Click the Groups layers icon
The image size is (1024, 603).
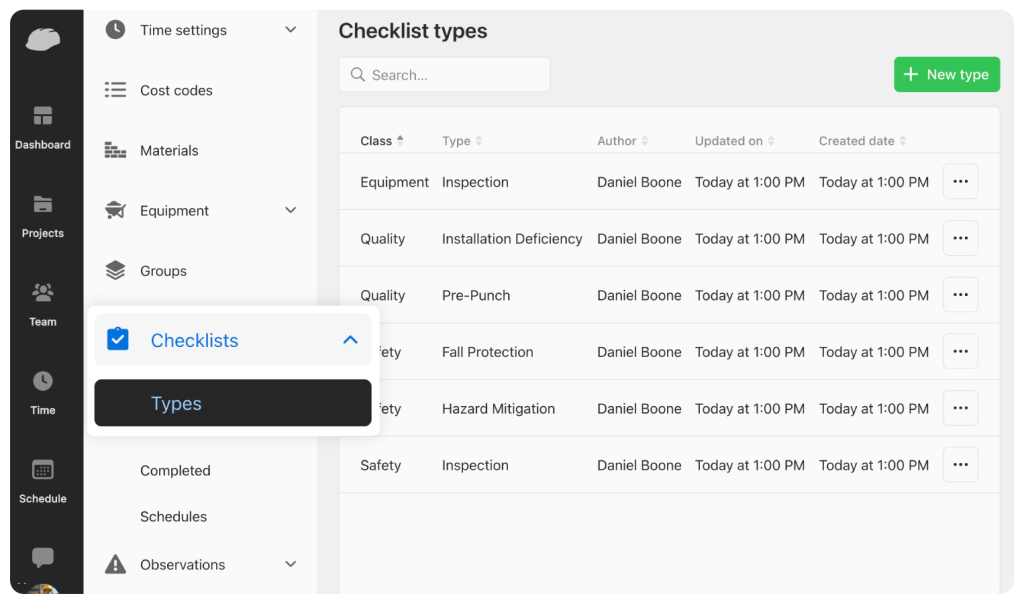click(x=116, y=271)
